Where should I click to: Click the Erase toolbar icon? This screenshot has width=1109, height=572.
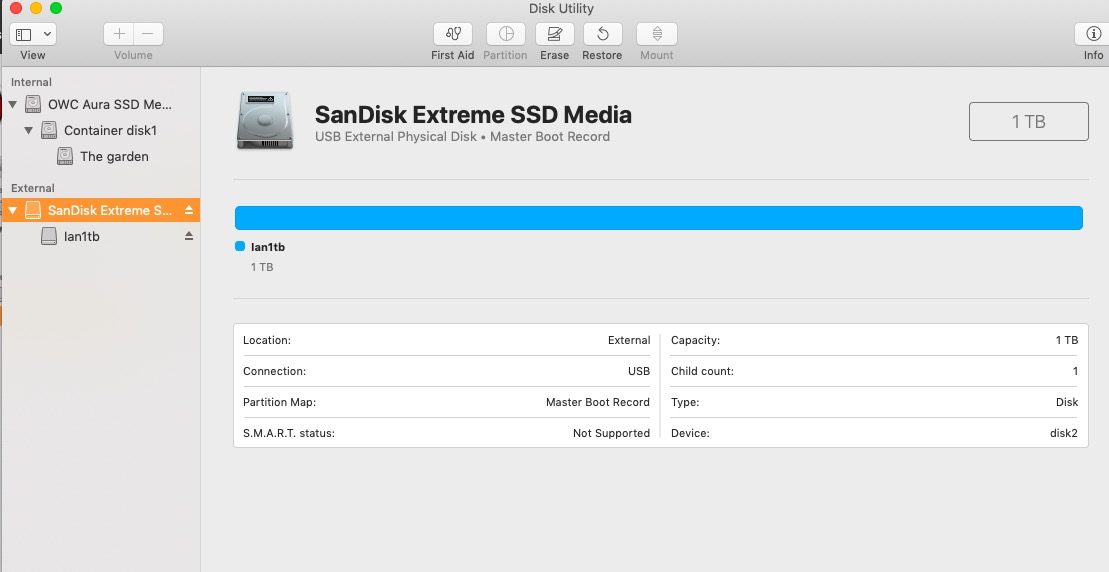[x=554, y=34]
